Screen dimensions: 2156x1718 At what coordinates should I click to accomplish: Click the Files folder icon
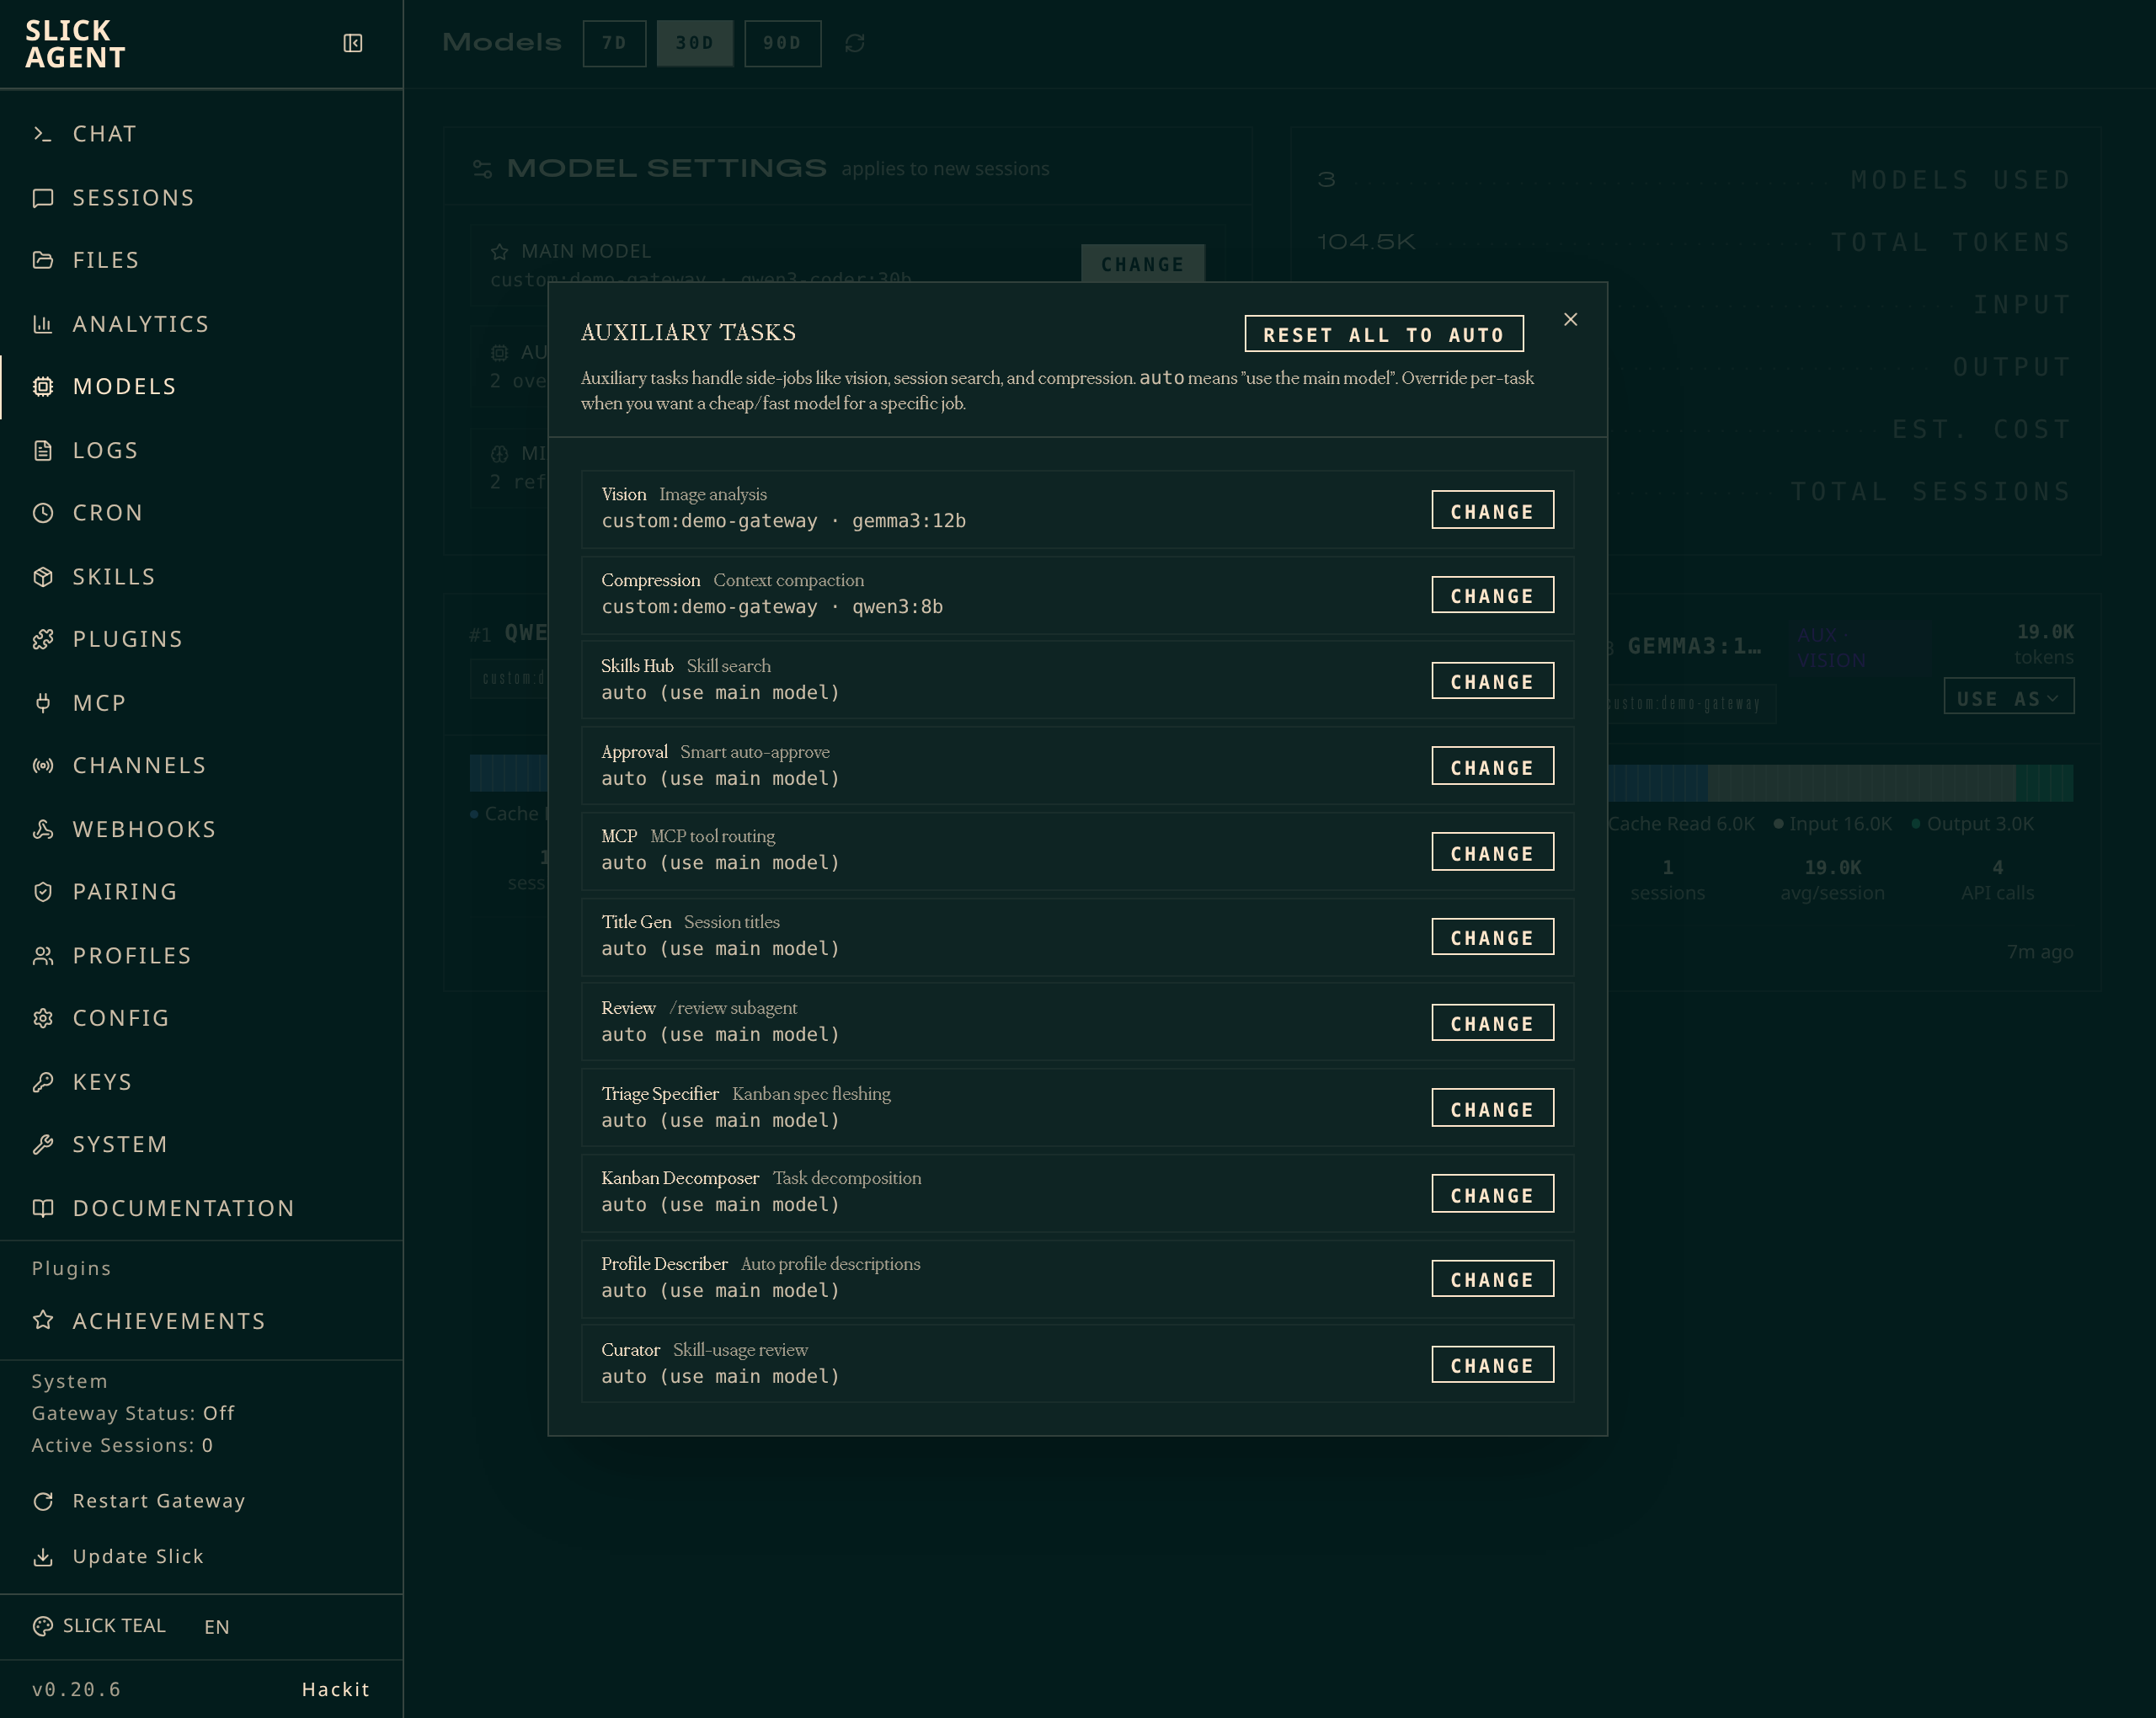(x=43, y=260)
